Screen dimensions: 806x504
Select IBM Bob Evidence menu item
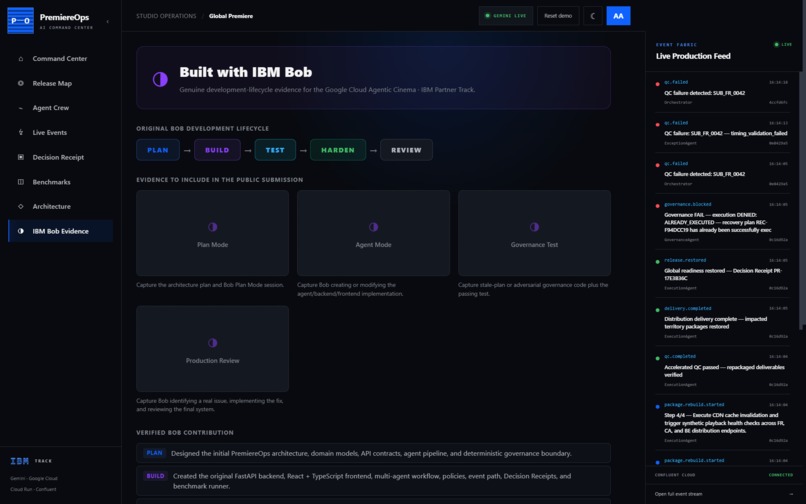coord(61,231)
